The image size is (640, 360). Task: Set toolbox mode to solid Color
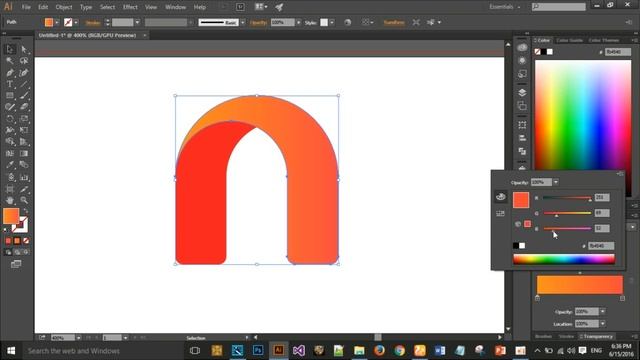click(x=8, y=241)
